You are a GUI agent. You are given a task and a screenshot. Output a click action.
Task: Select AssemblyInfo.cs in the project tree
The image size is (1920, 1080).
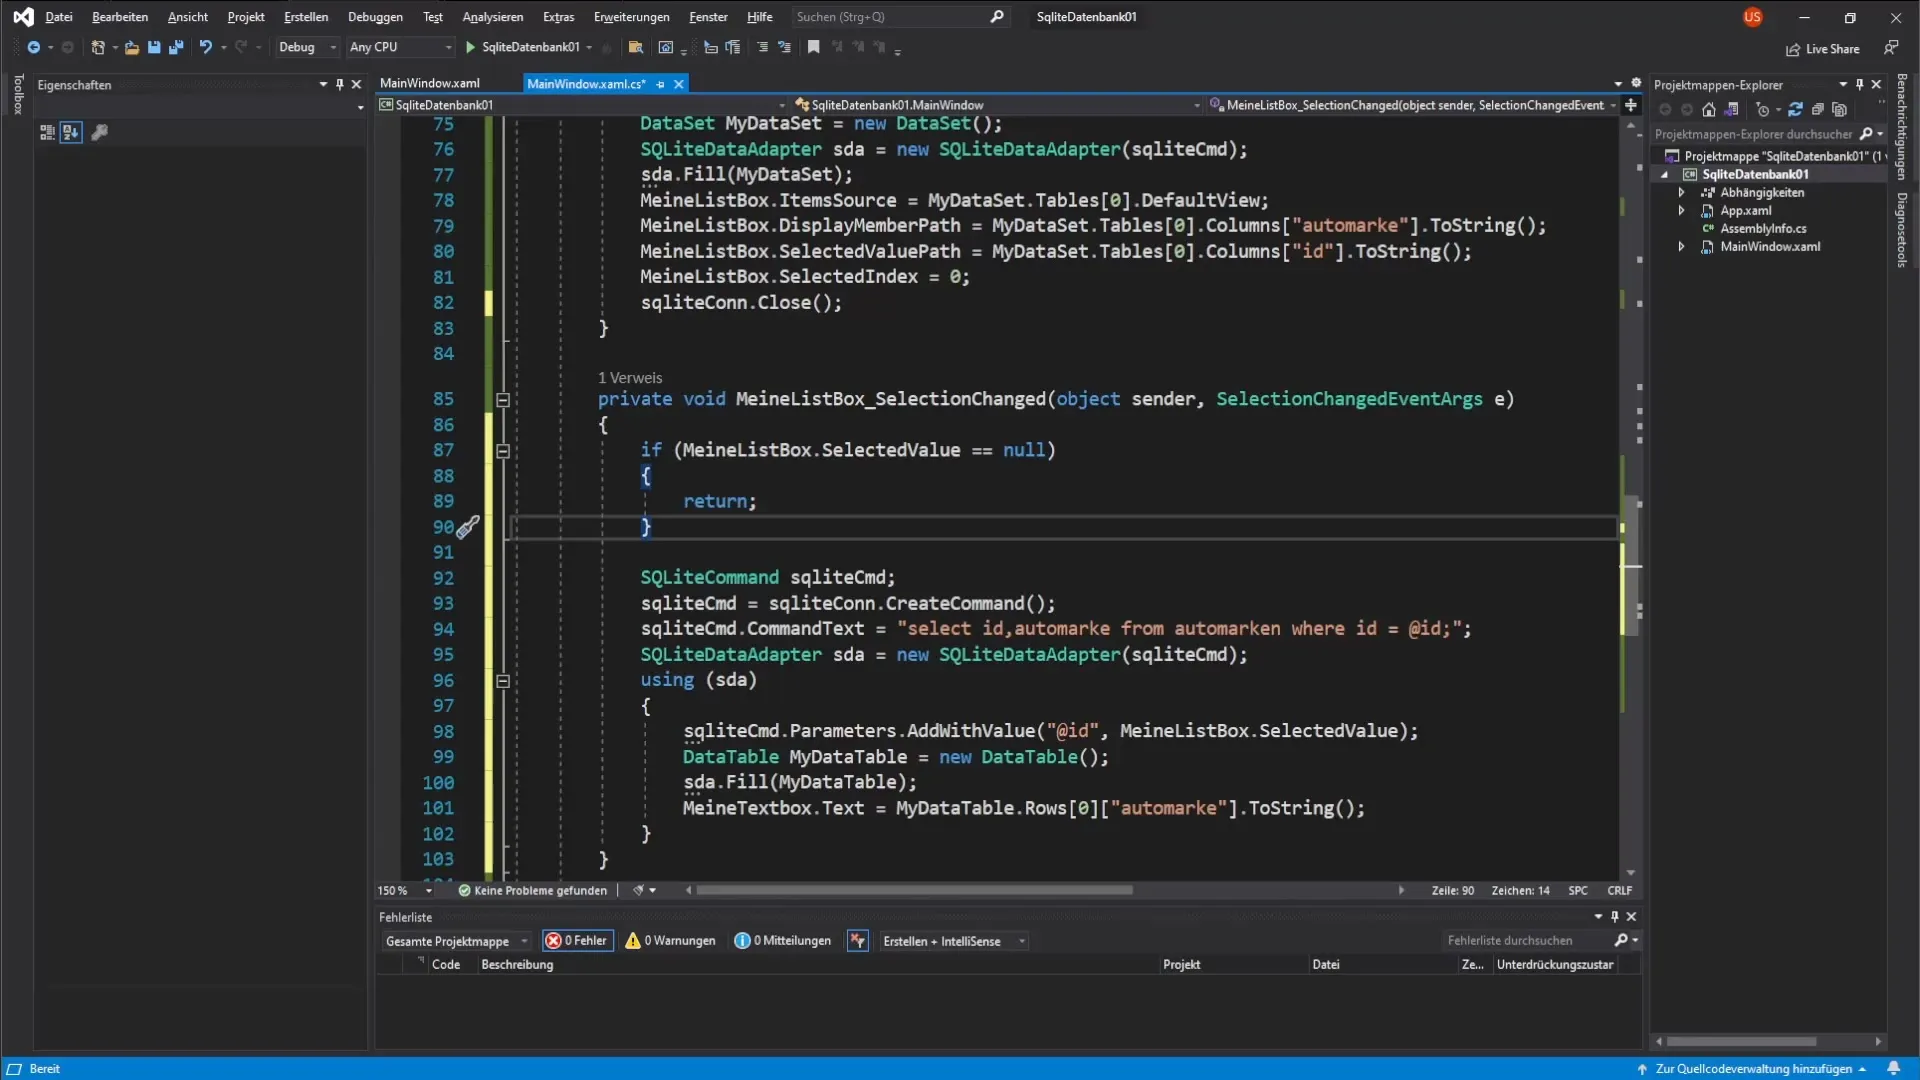[1762, 229]
